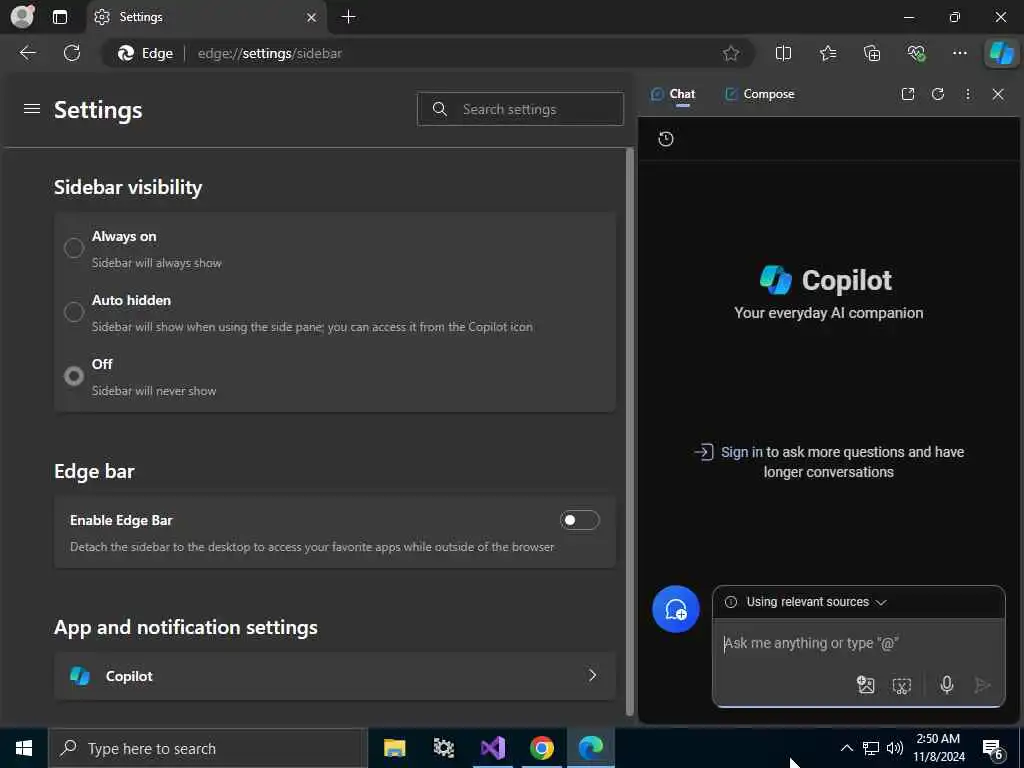View Copilot chat history
Screen dimensions: 1024x768
click(x=665, y=138)
